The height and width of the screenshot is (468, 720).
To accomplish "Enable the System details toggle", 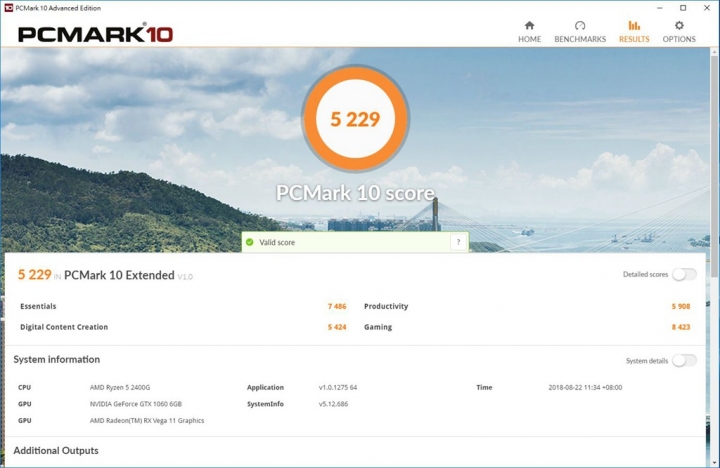I will tap(684, 361).
